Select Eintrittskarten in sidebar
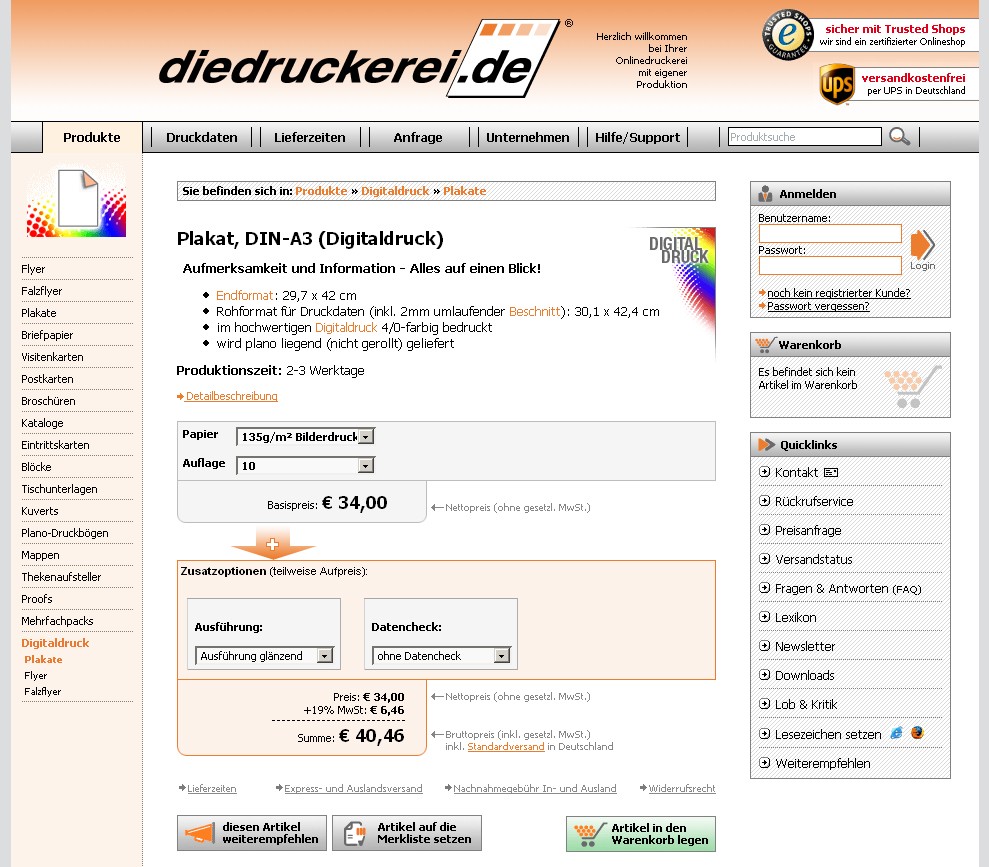 pyautogui.click(x=56, y=445)
